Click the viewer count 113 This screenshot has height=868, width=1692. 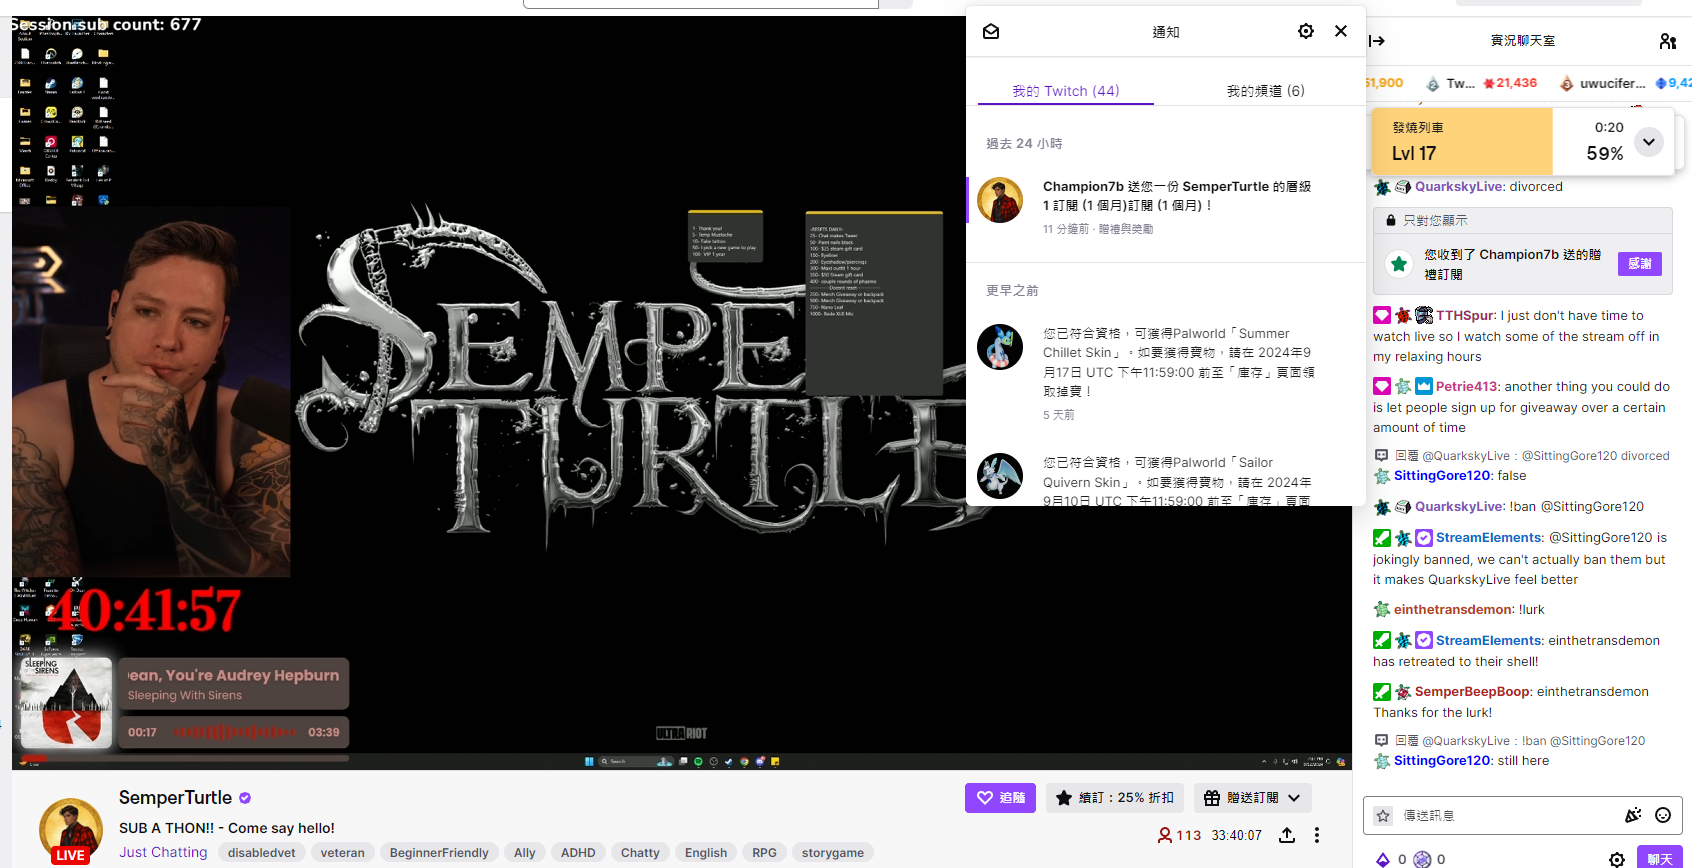[1179, 835]
